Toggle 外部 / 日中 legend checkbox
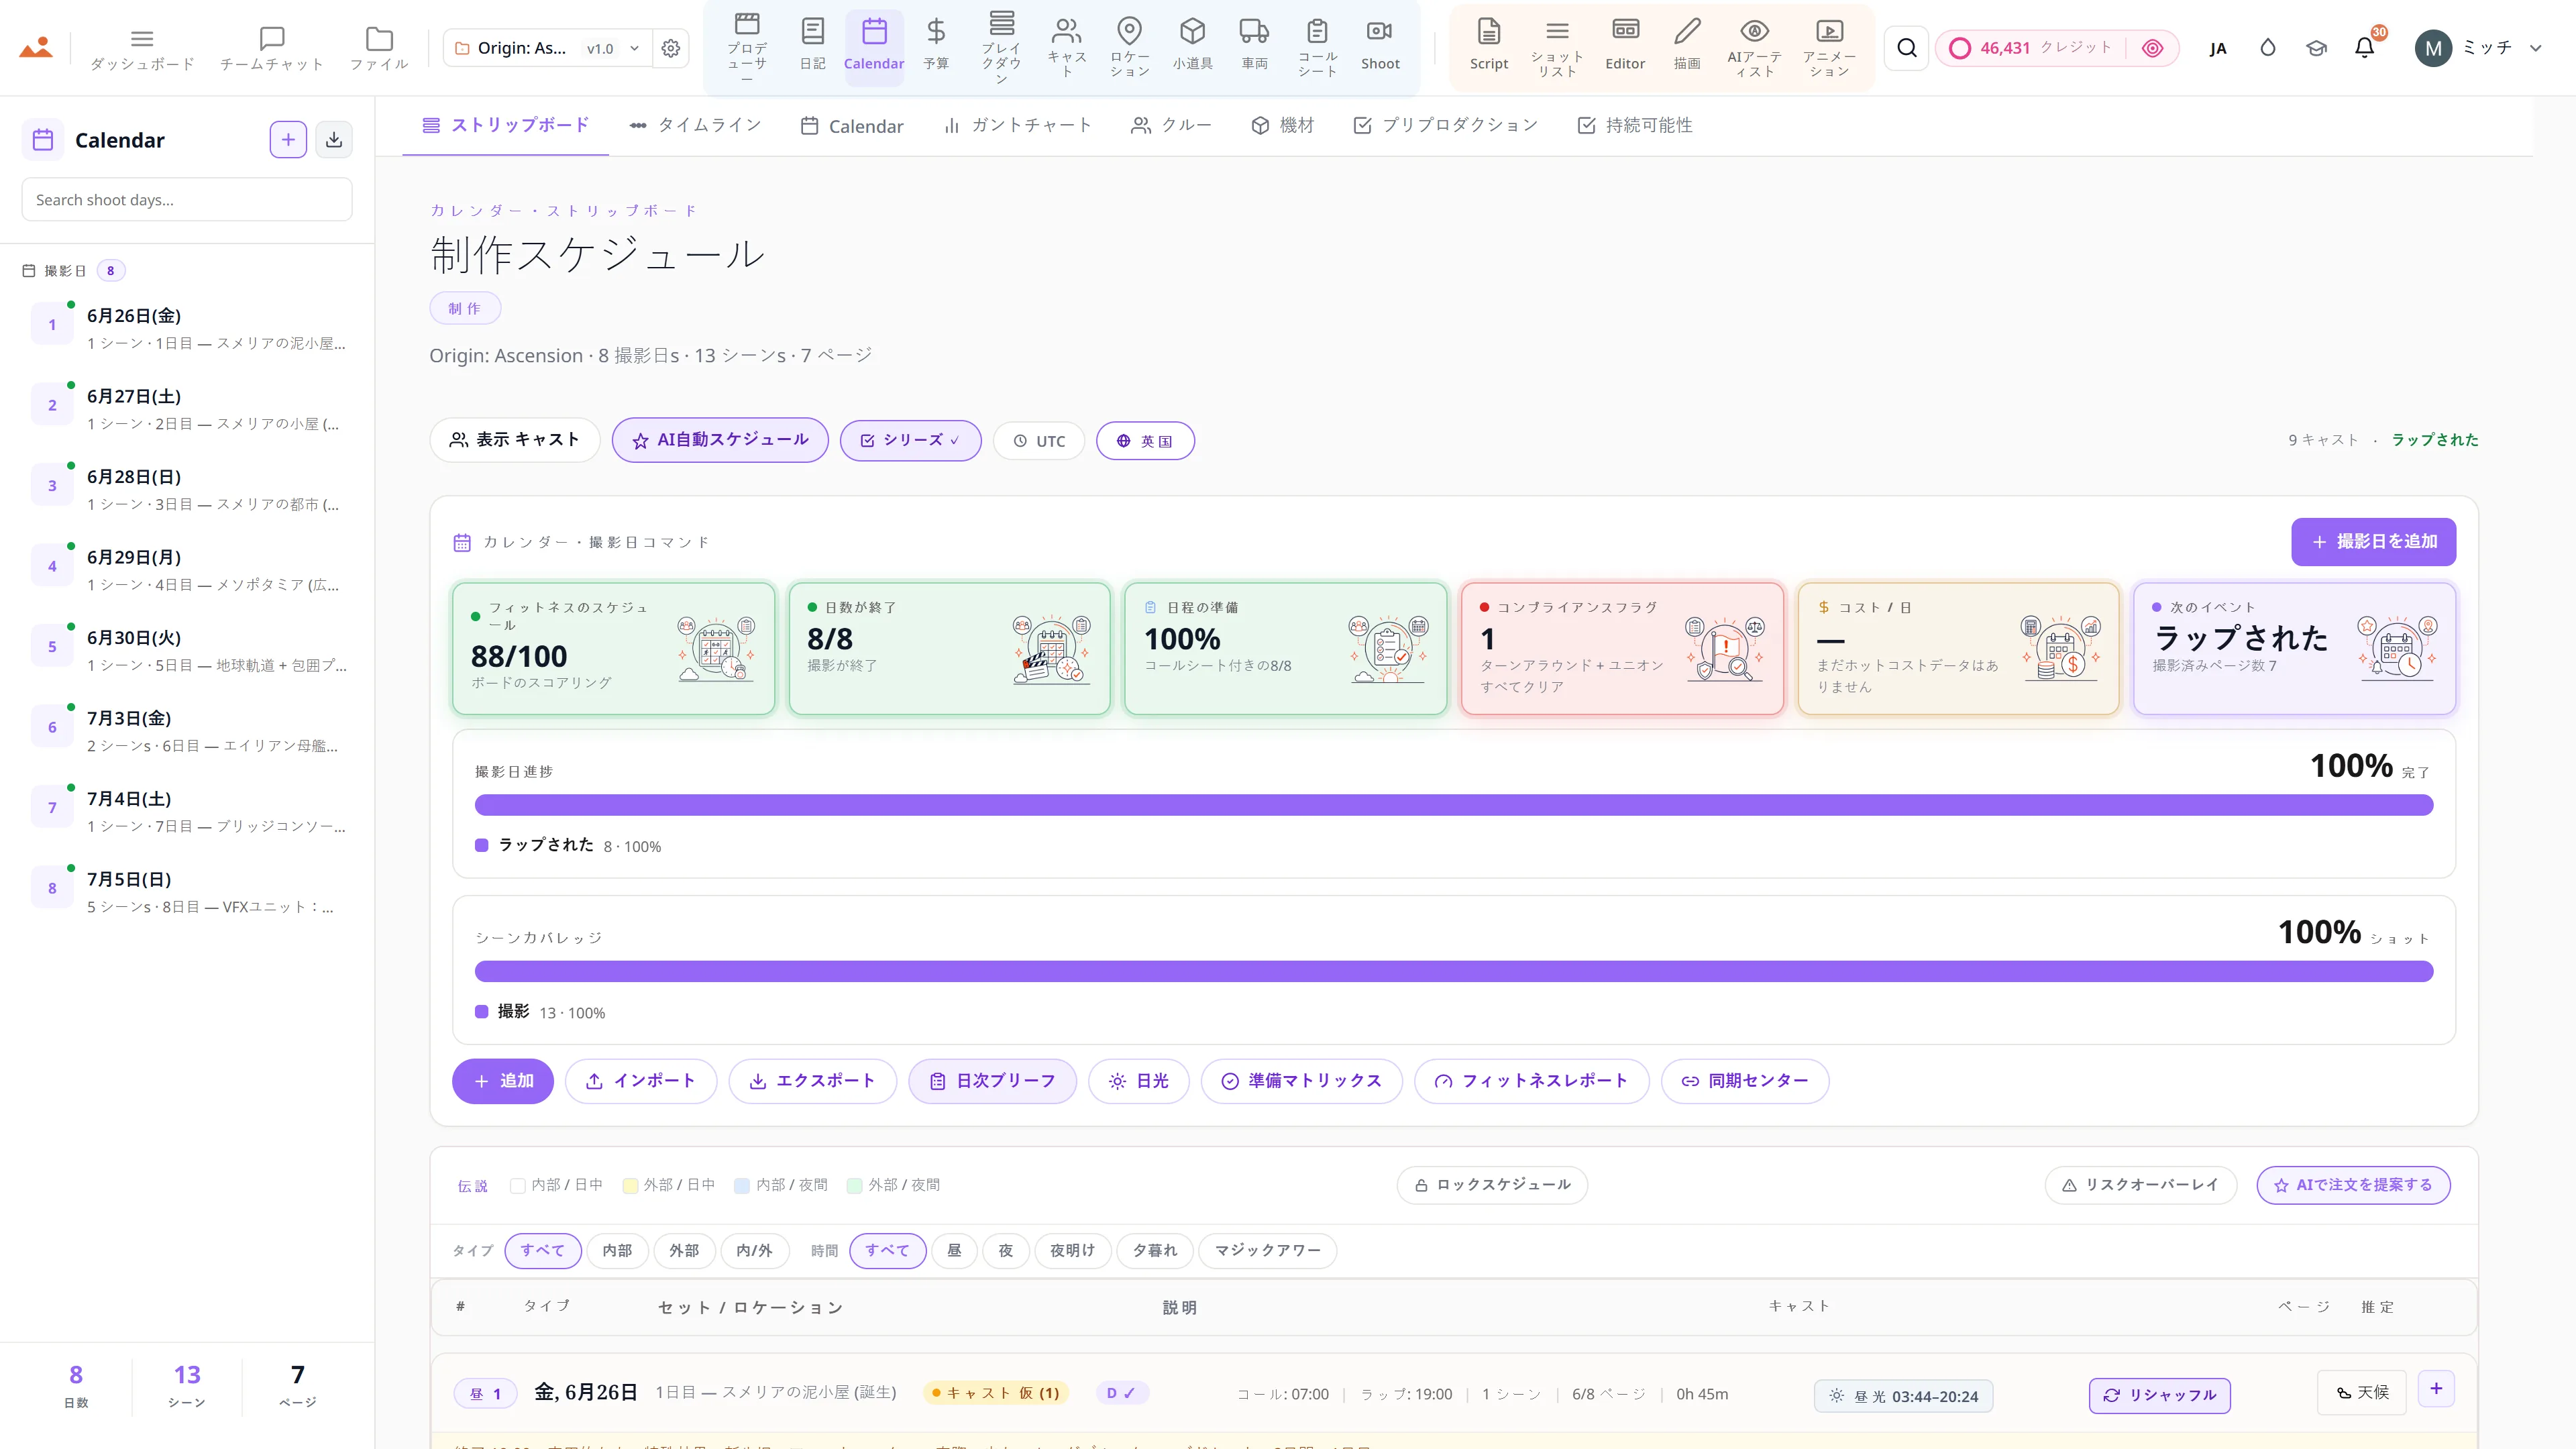The image size is (2576, 1449). coord(630,1185)
